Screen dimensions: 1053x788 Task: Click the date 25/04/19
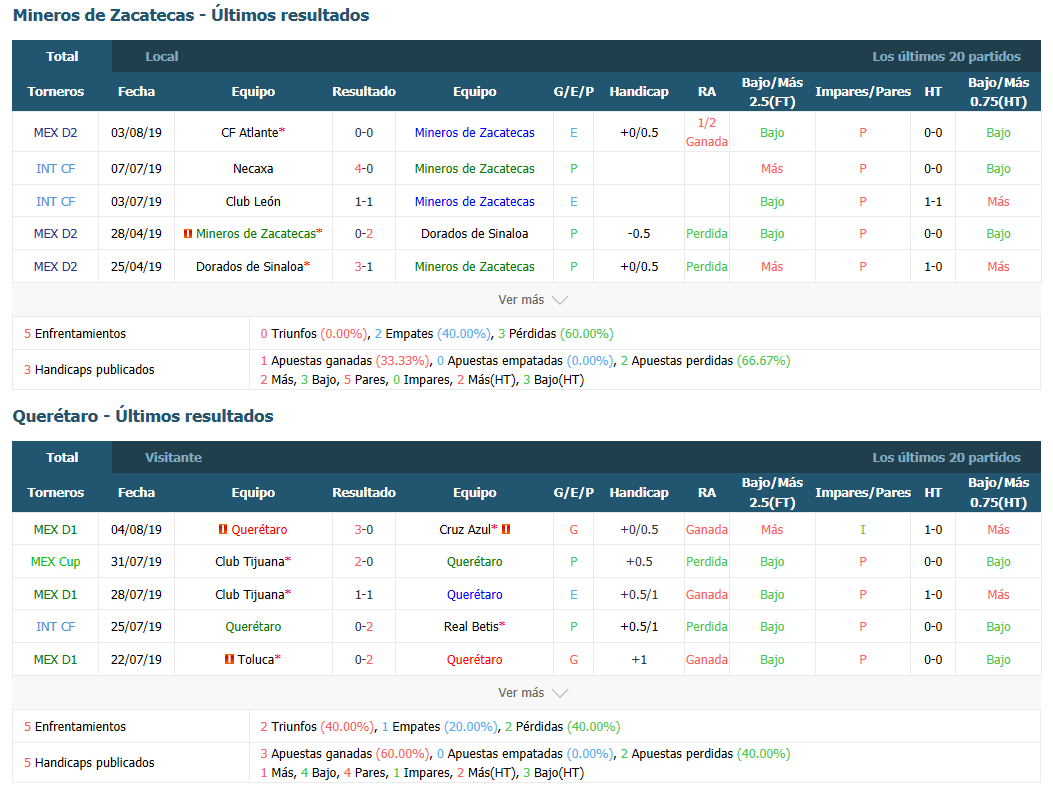[136, 267]
